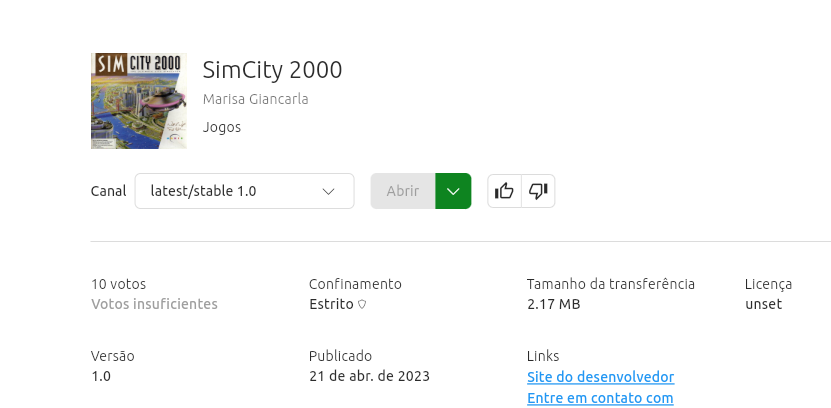Click the SimCity 2000 title text
Viewport: 831px width, 408px height.
tap(272, 70)
